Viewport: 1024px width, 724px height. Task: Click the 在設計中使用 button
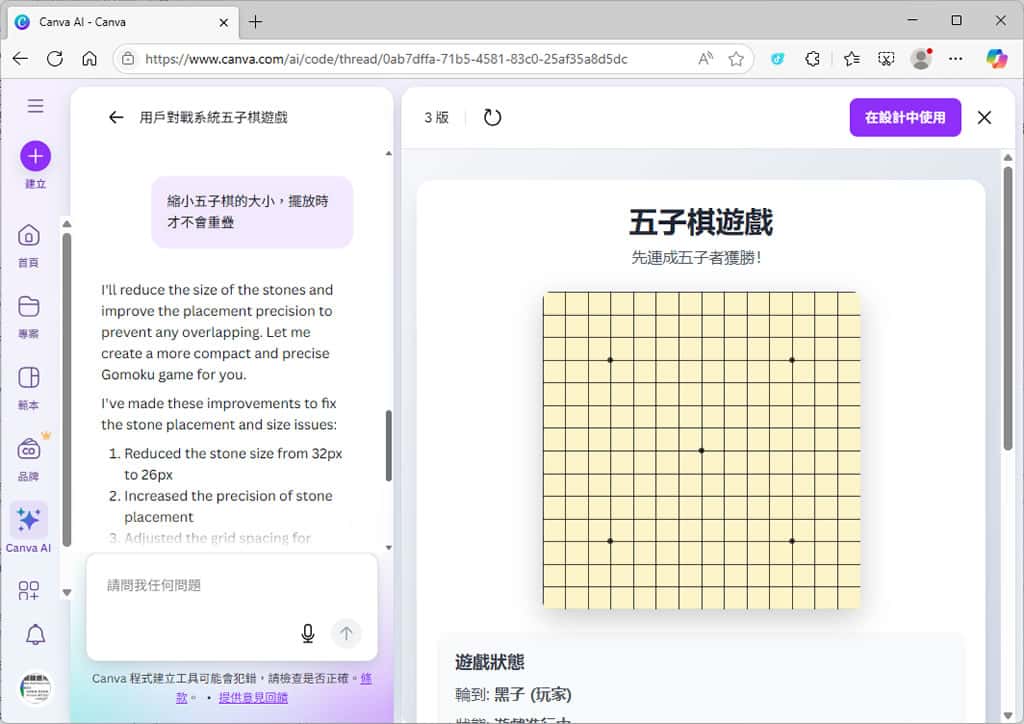pos(905,118)
